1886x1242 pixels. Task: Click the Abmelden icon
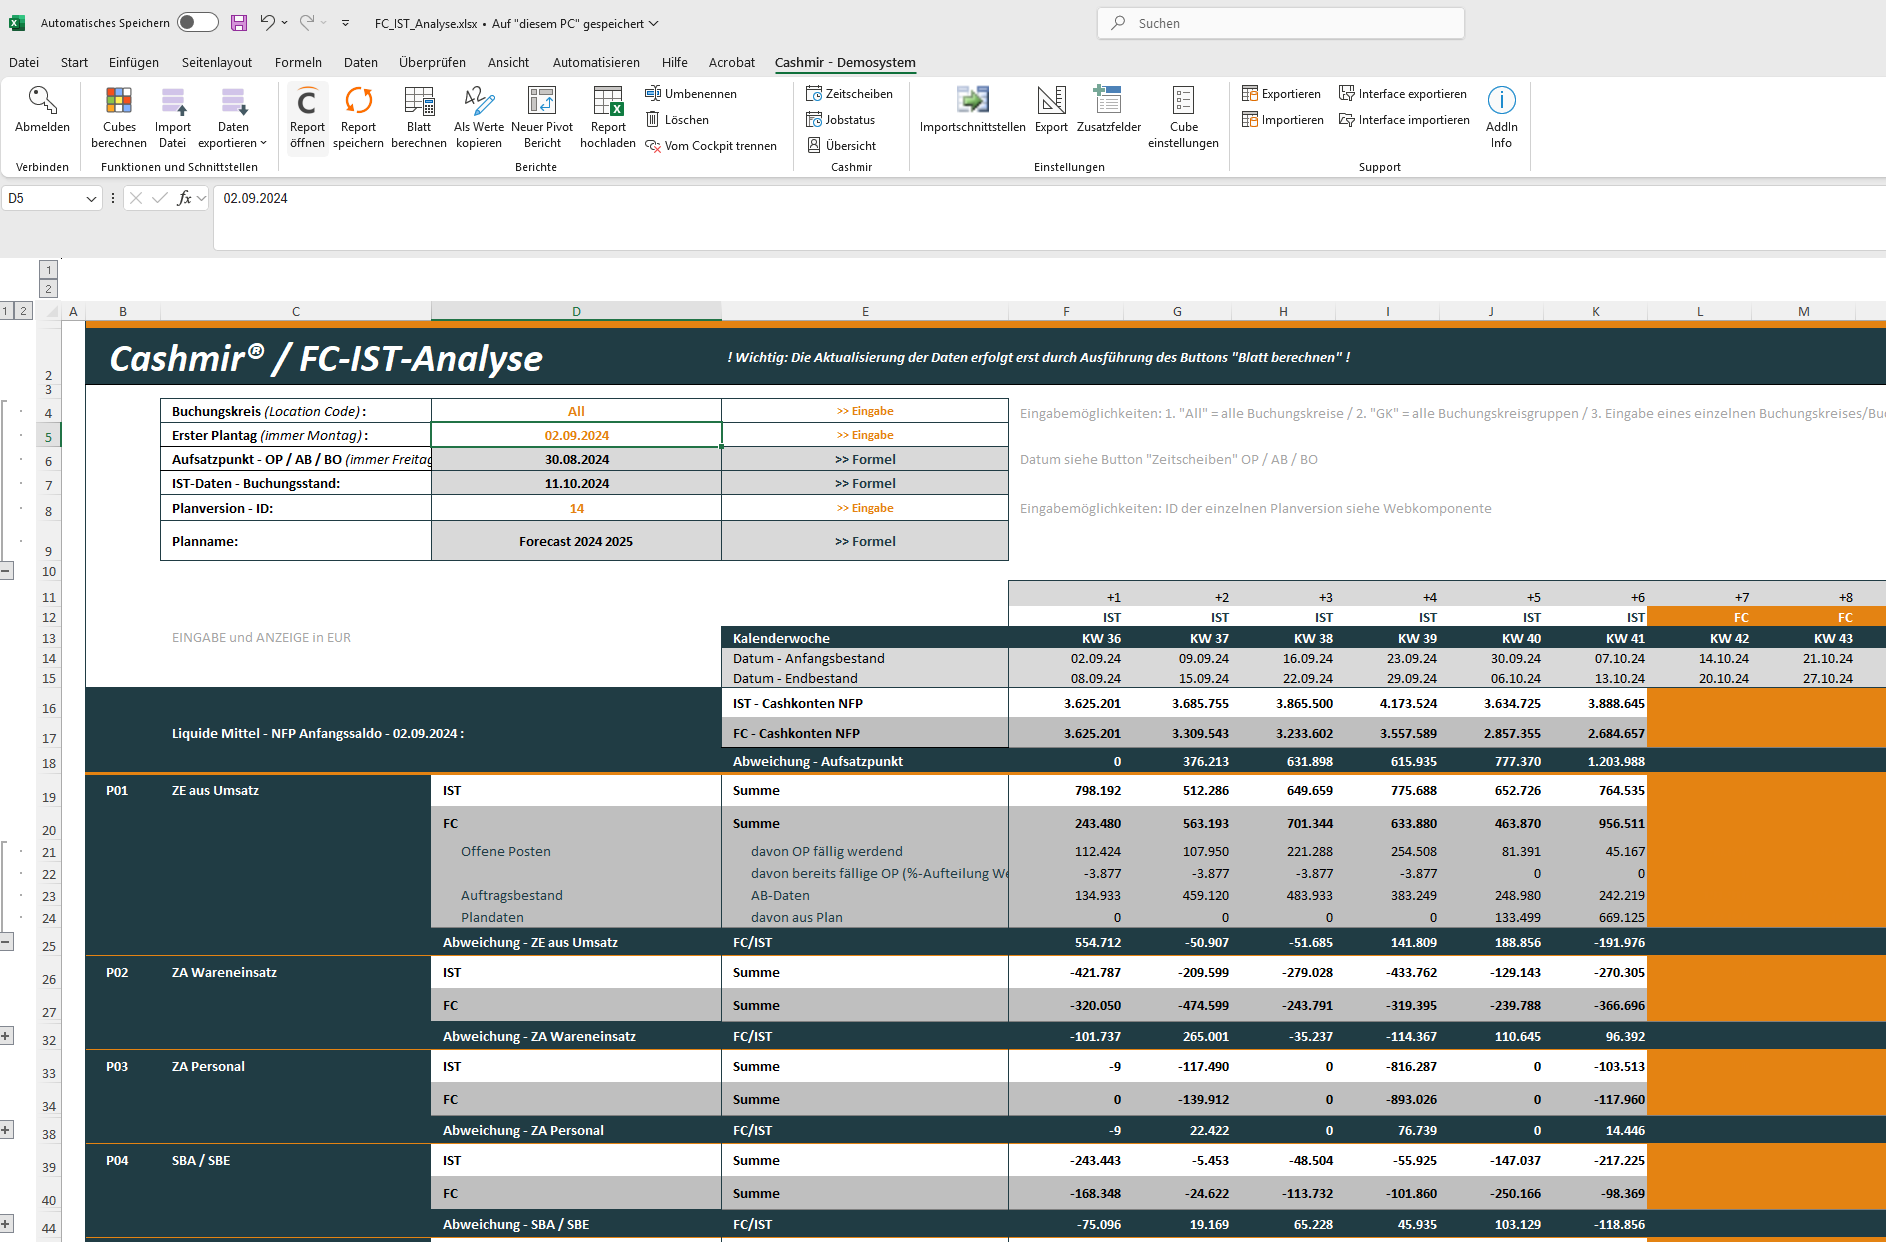(42, 100)
